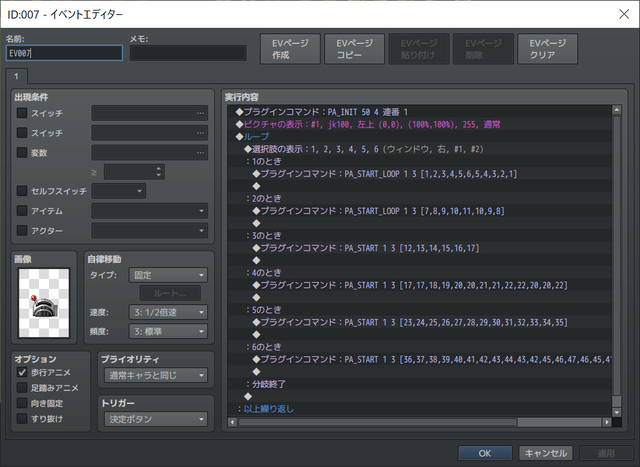Close the event editor window
This screenshot has width=640, height=467.
[624, 14]
